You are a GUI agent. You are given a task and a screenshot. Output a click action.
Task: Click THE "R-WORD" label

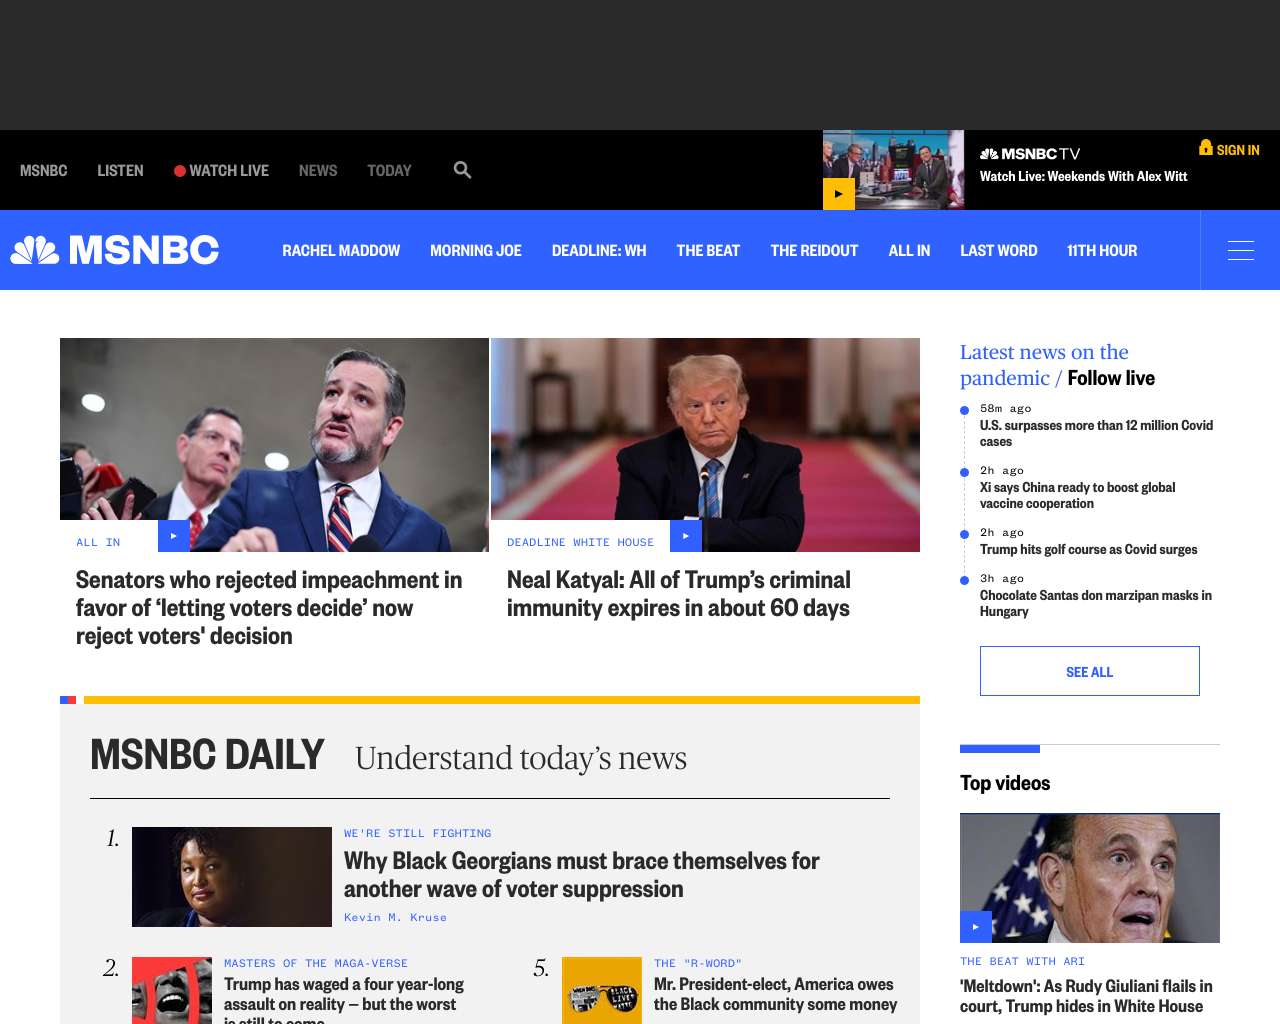pos(698,963)
